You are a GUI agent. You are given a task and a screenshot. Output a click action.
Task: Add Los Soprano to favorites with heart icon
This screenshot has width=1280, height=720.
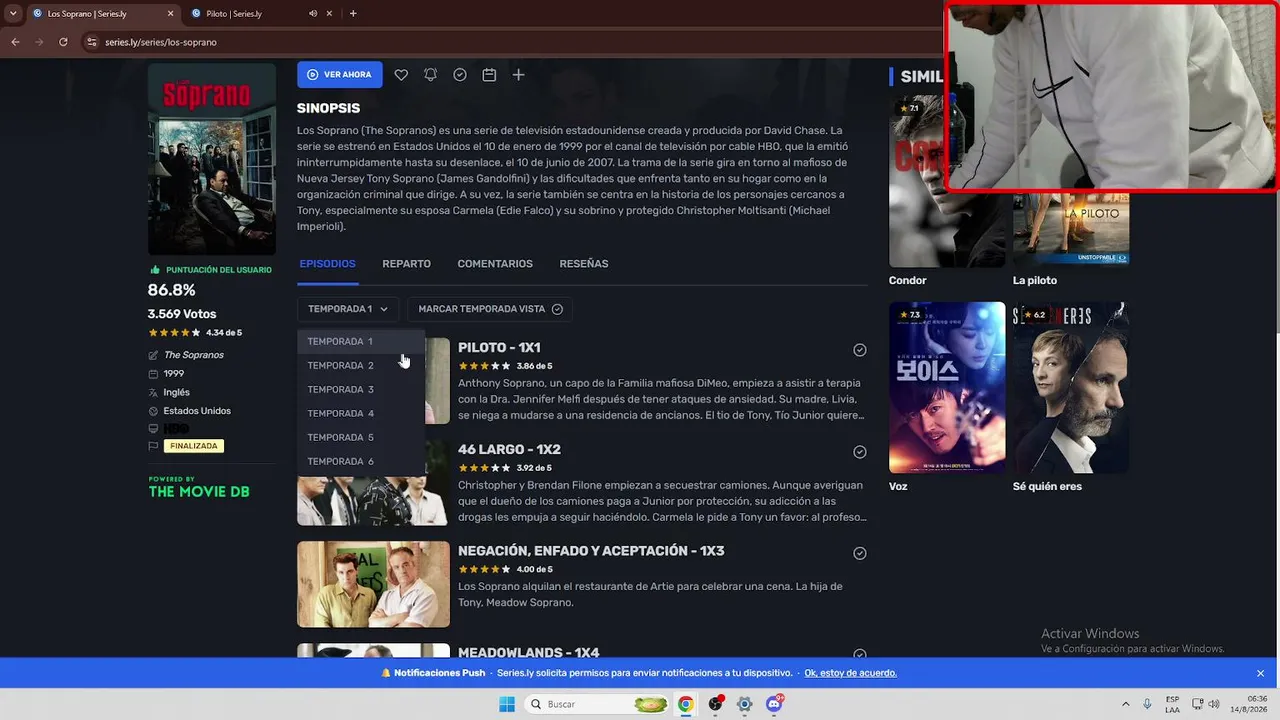[401, 75]
